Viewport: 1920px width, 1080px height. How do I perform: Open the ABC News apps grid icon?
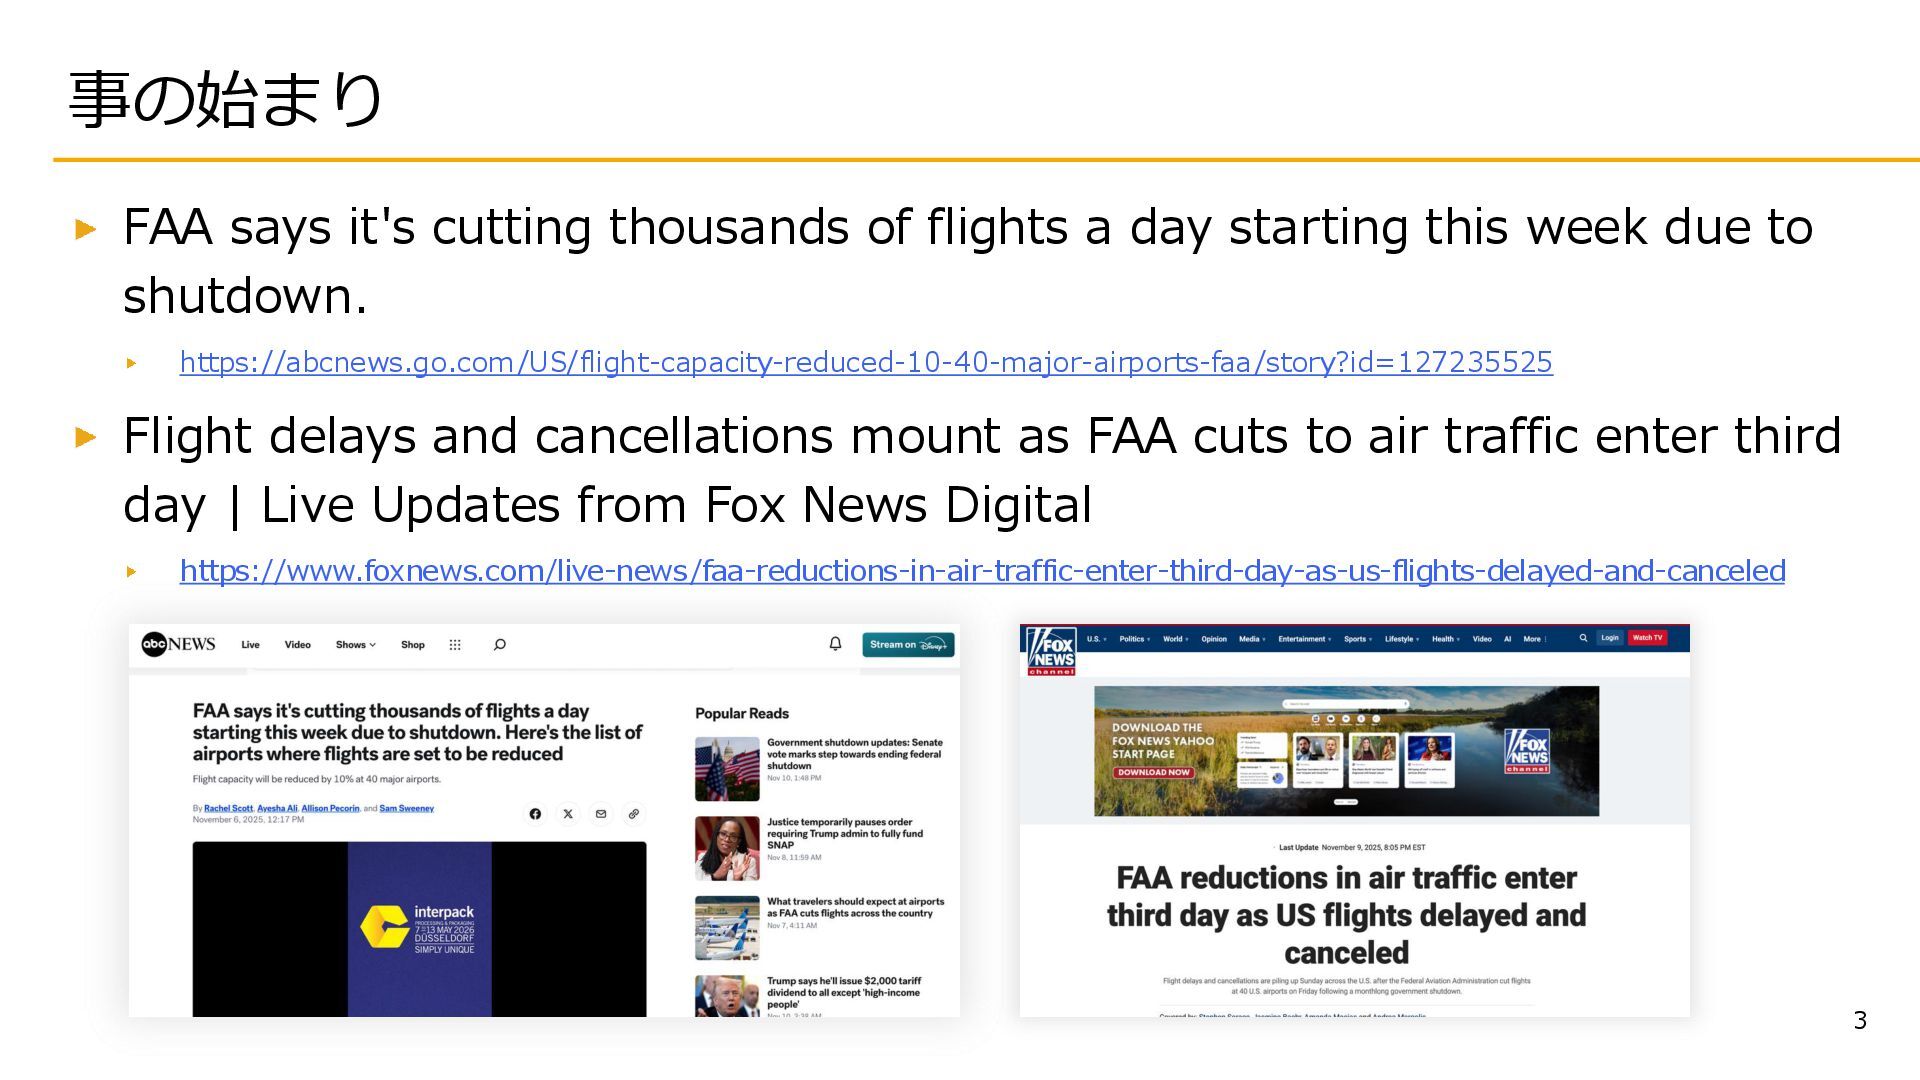click(x=455, y=645)
